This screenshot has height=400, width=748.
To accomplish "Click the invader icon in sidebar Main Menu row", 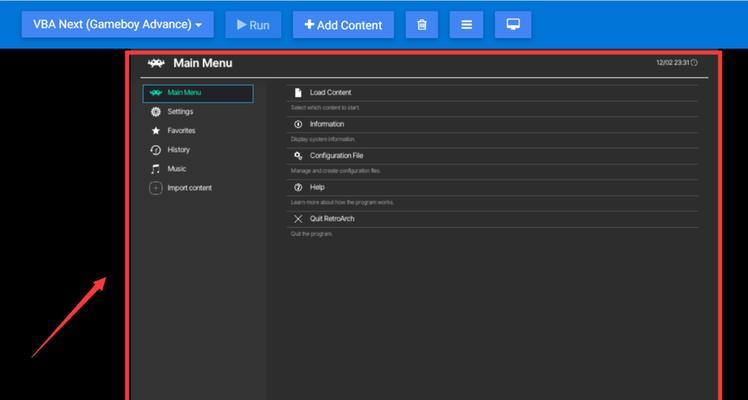I will pyautogui.click(x=156, y=92).
